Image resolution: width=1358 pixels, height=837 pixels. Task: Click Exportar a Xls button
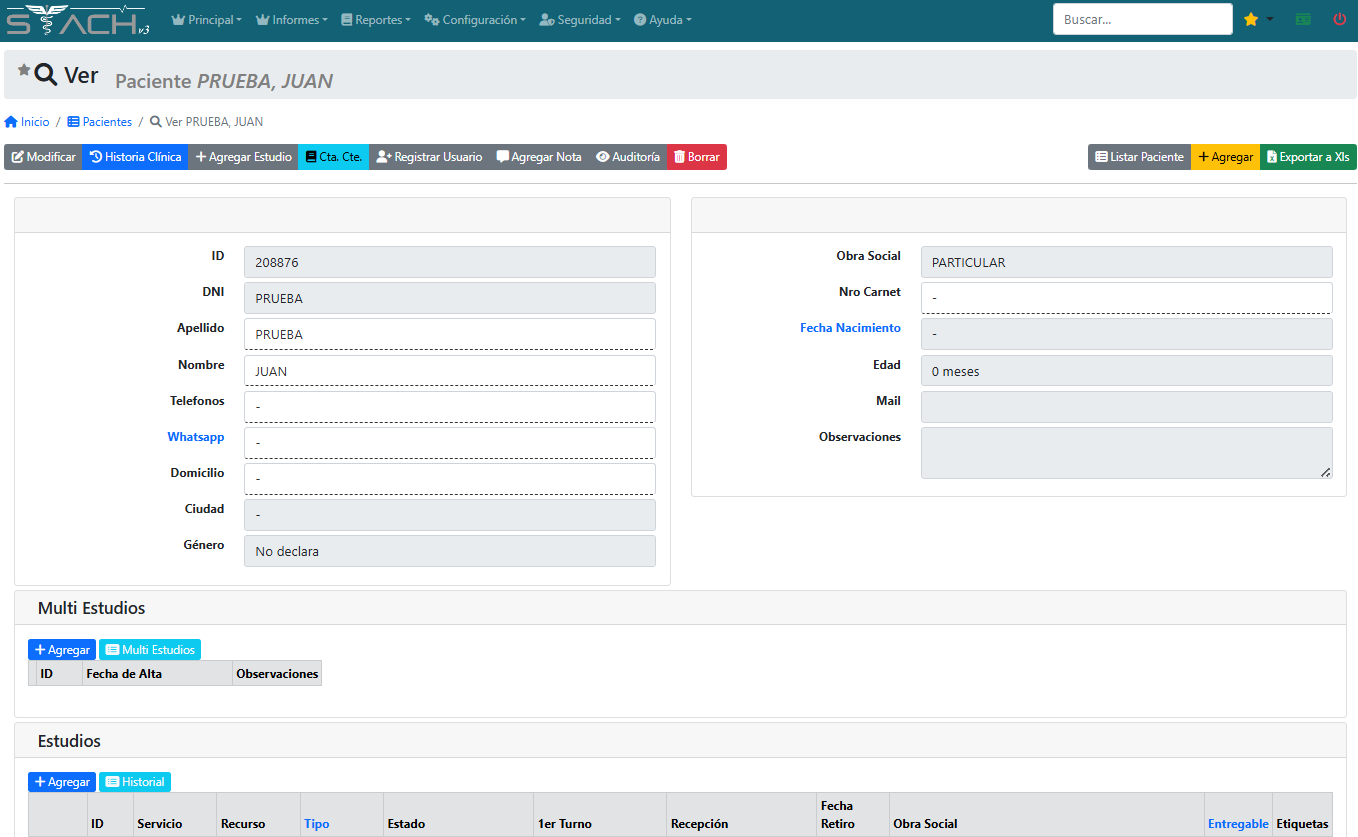1308,157
